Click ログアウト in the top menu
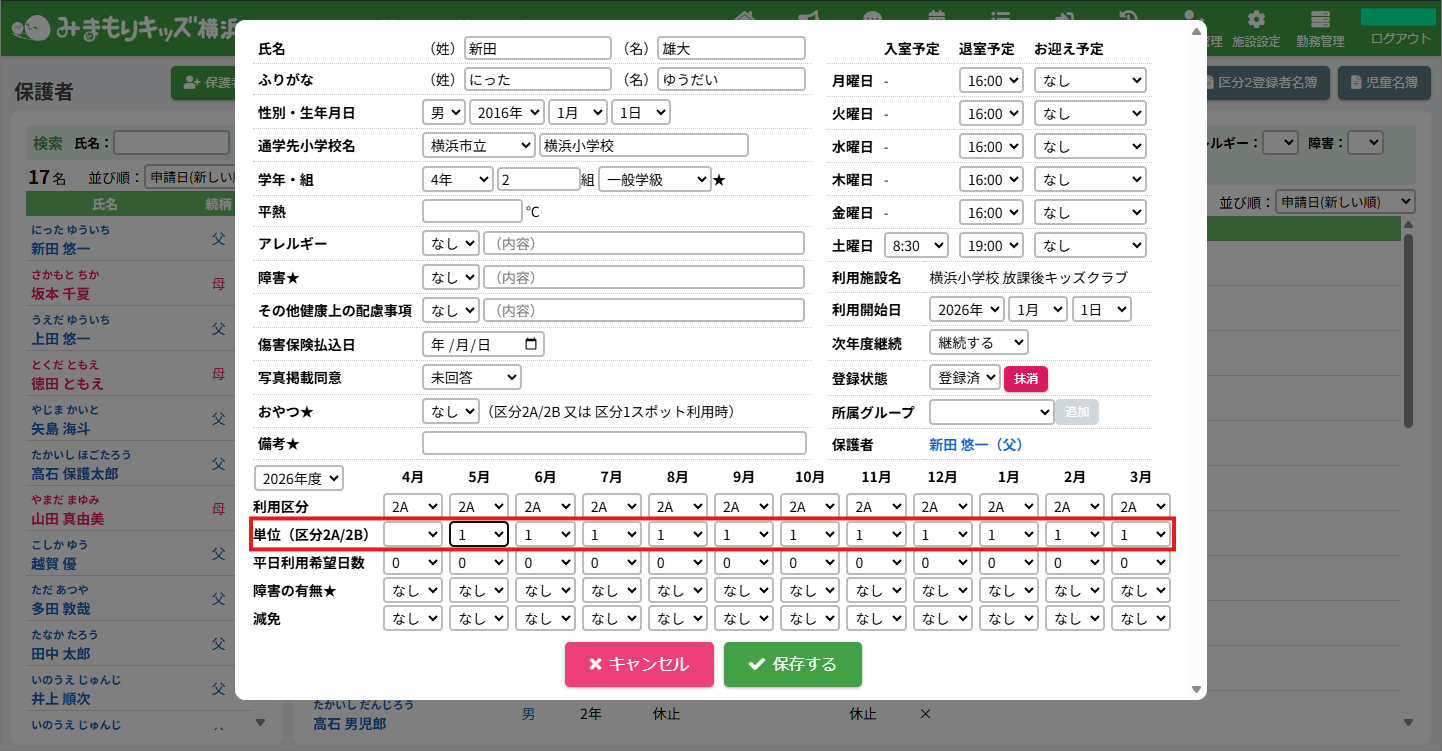Screen dimensions: 1442x751 [1400, 39]
